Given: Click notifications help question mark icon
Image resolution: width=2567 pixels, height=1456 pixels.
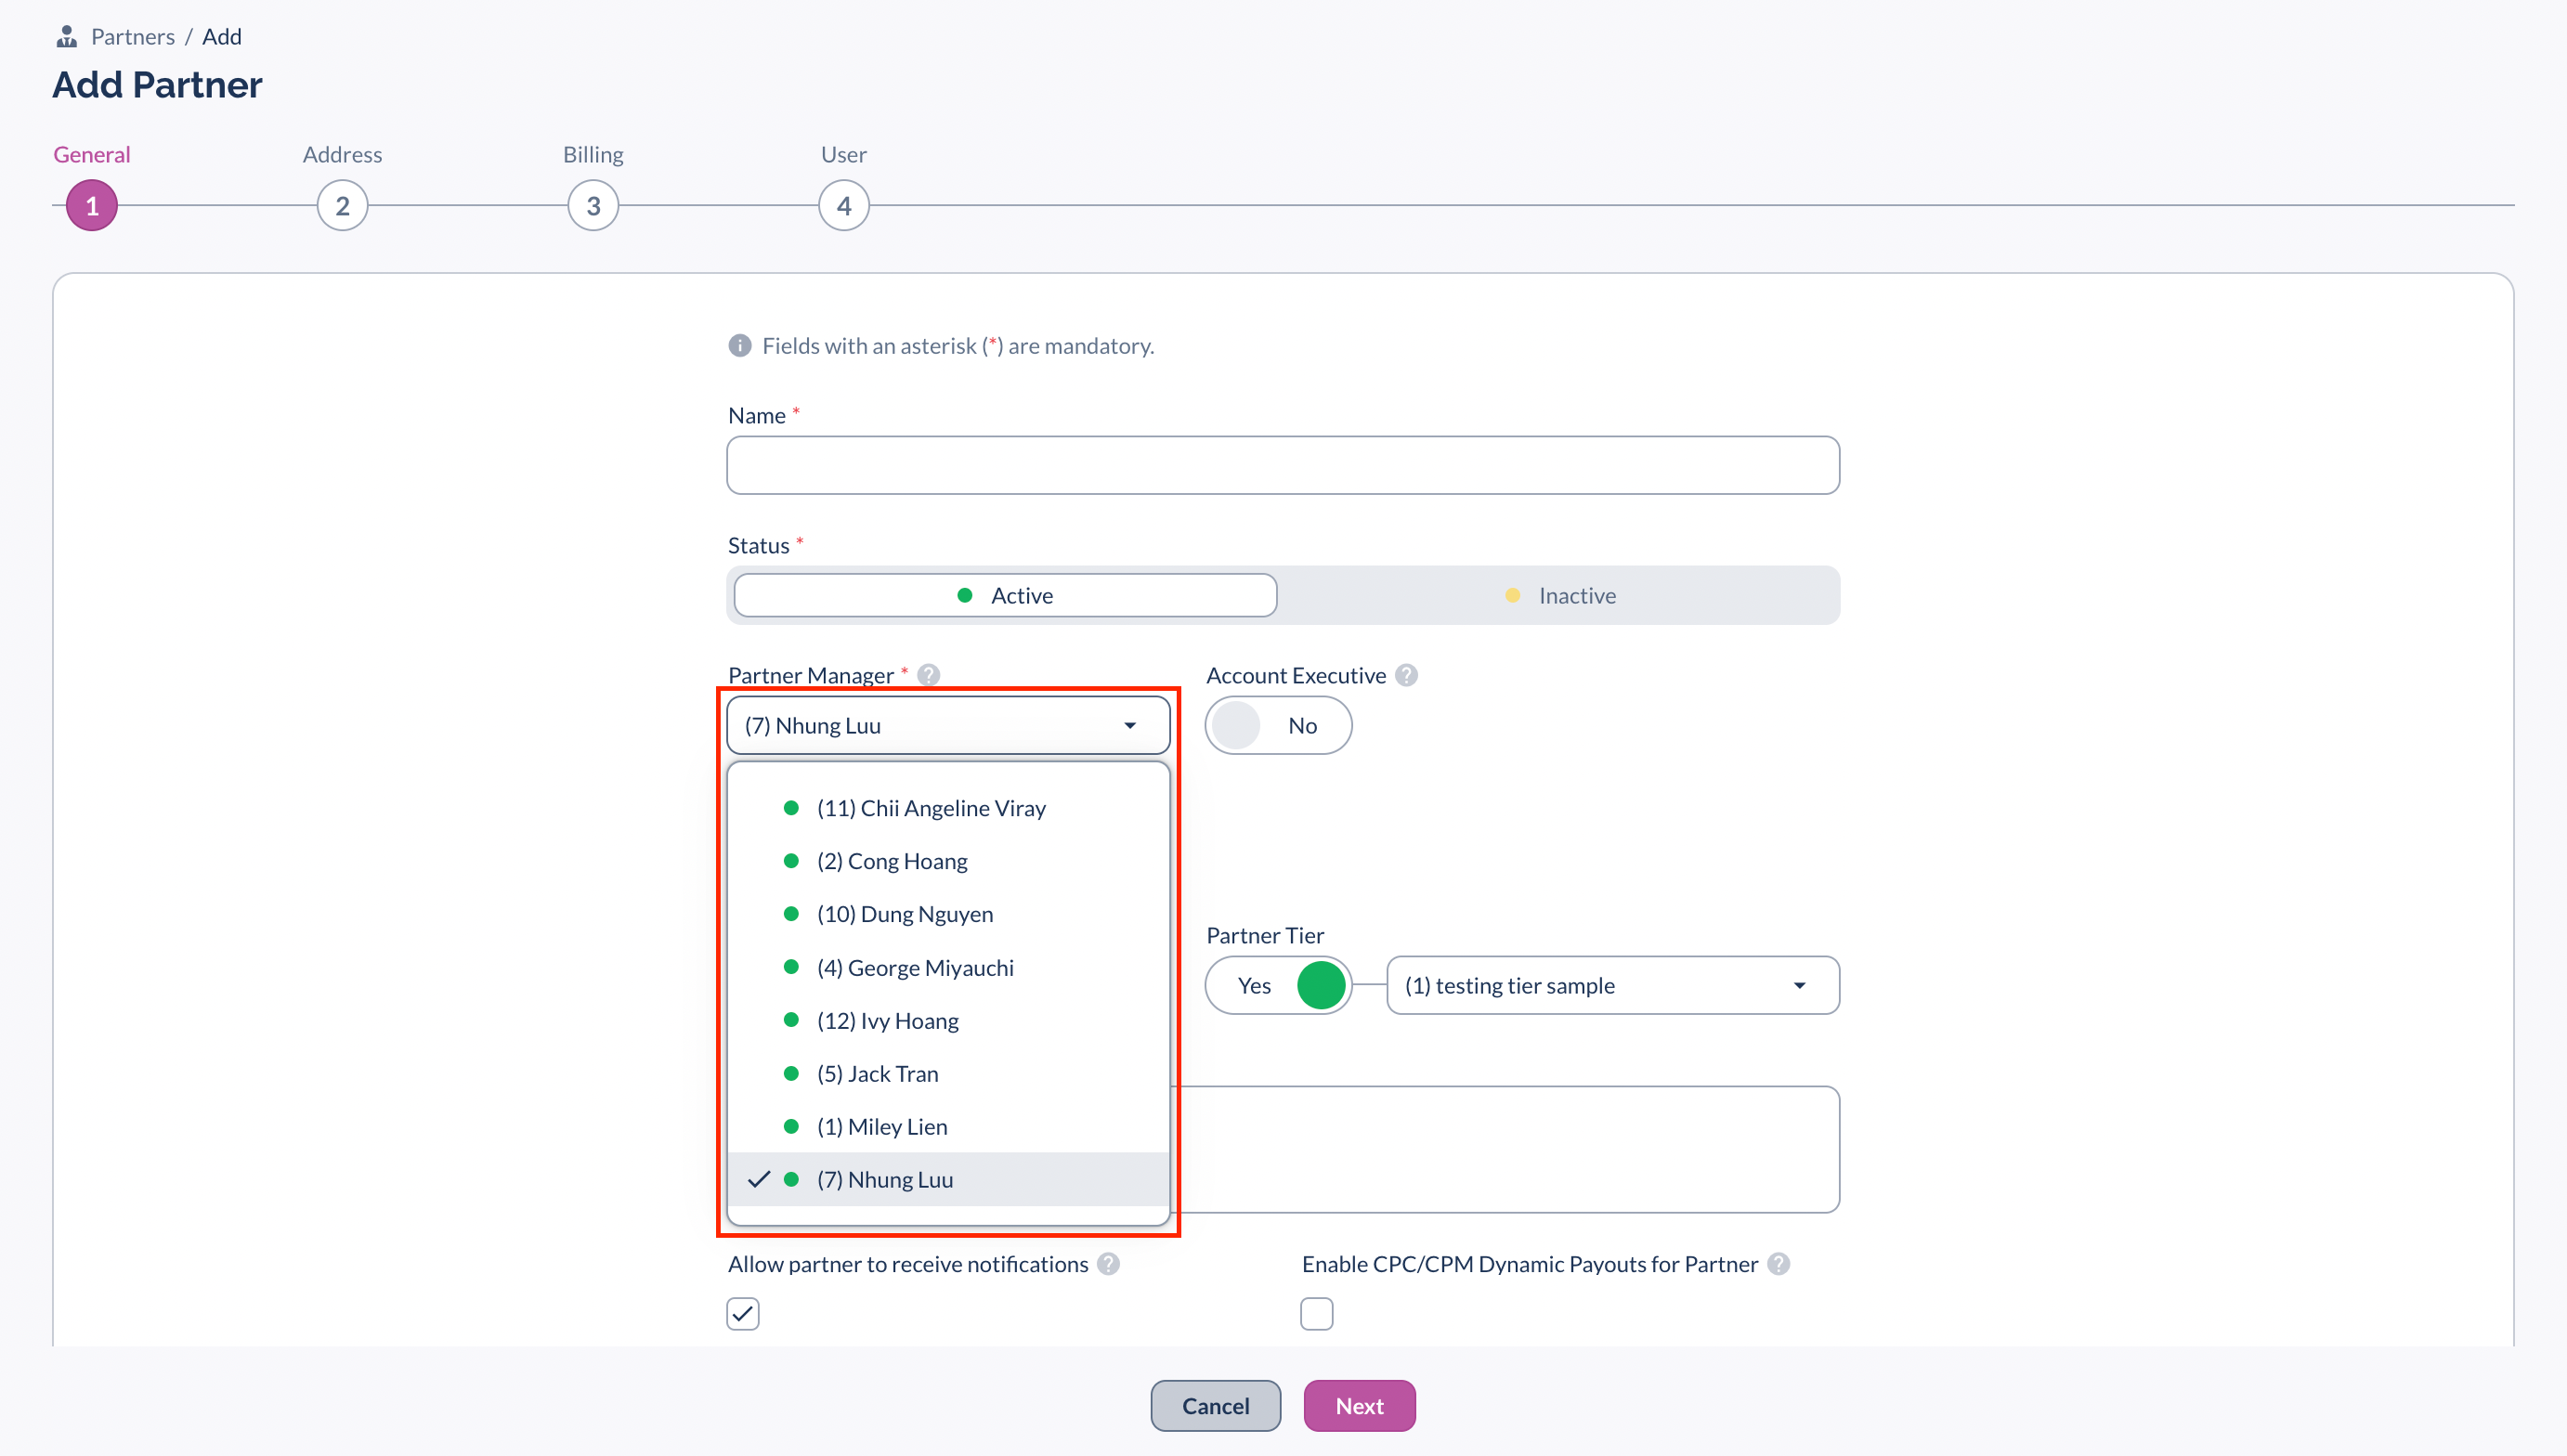Looking at the screenshot, I should 1108,1264.
